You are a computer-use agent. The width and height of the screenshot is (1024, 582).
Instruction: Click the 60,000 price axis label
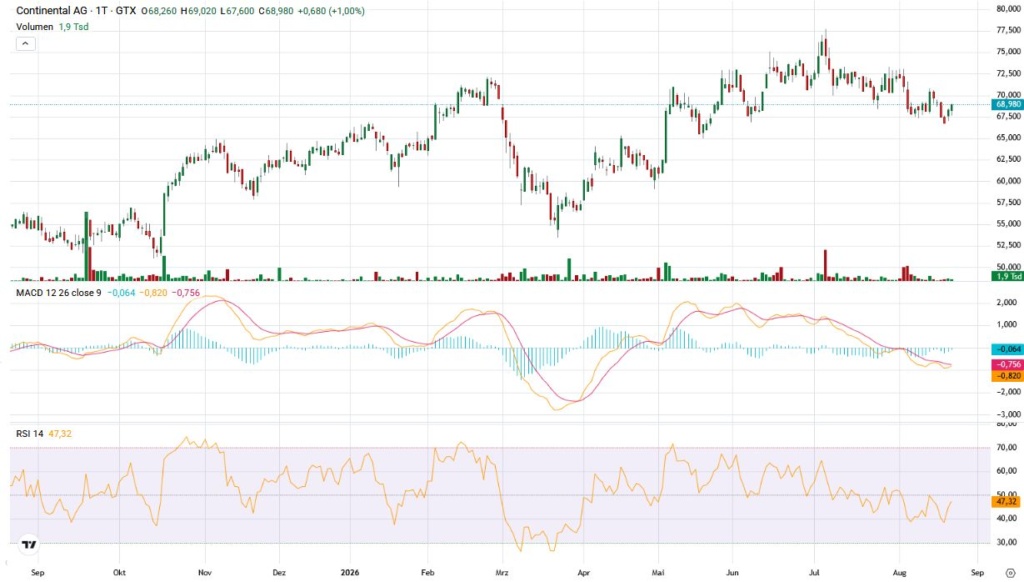click(1009, 181)
